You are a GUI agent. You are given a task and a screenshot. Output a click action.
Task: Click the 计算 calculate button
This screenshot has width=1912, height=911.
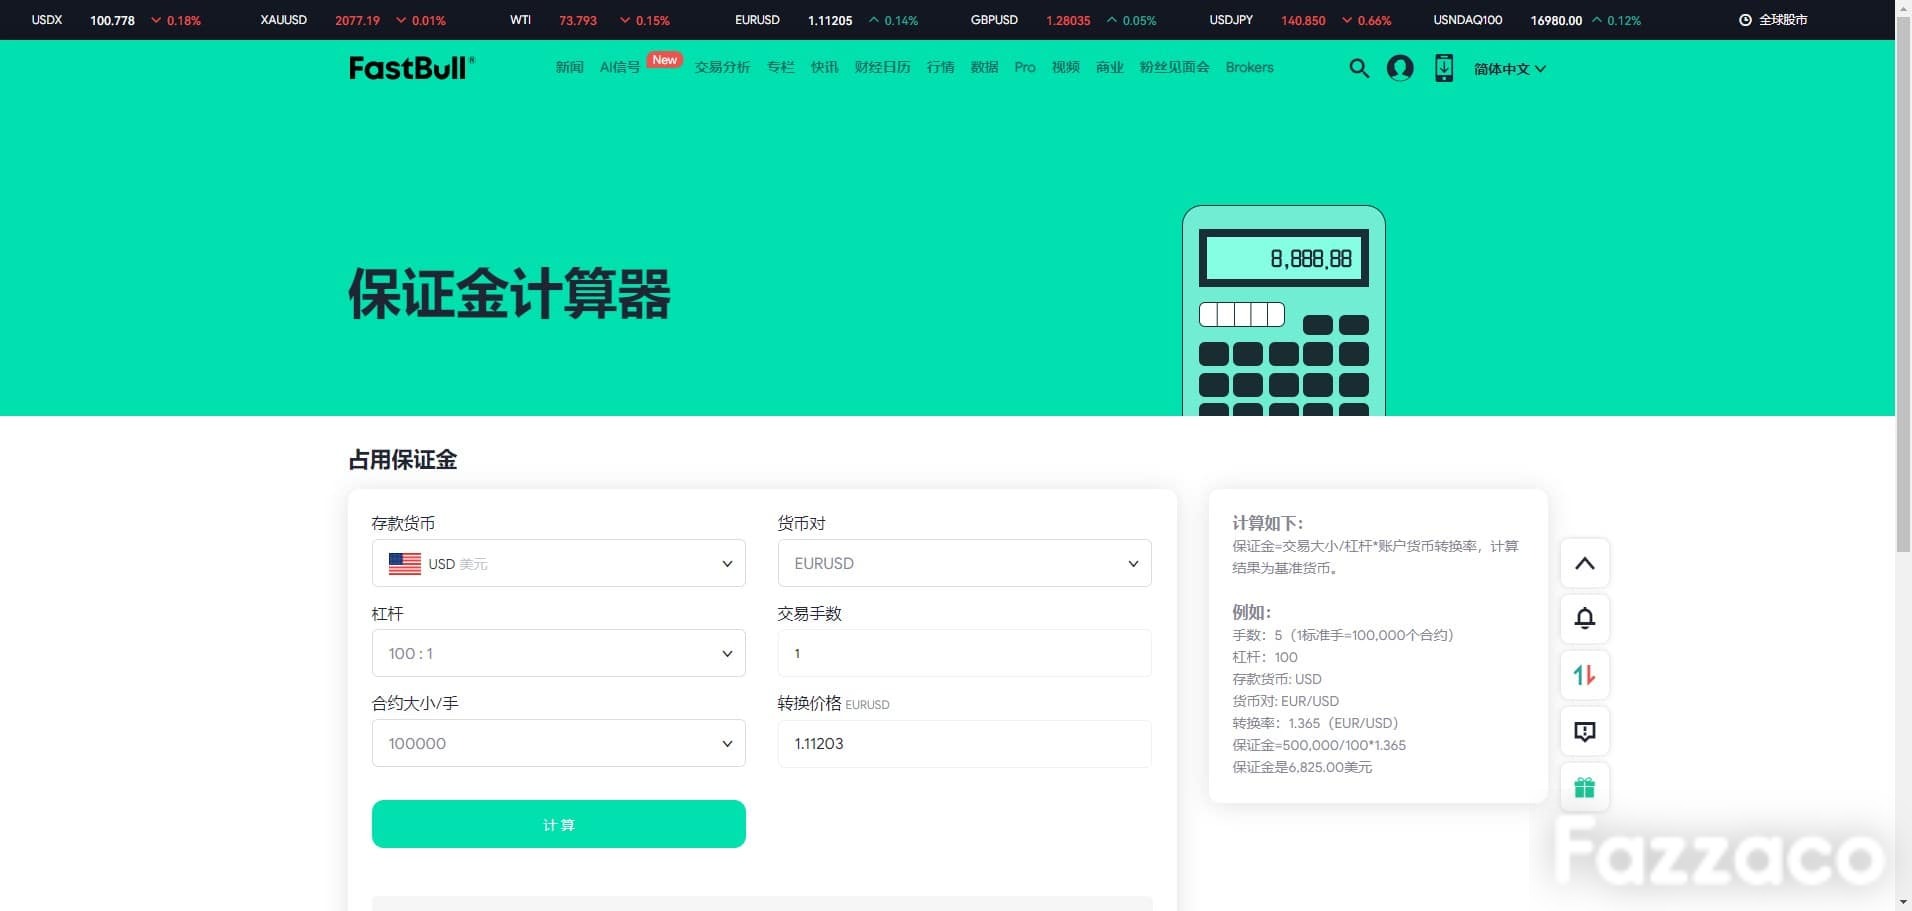pyautogui.click(x=558, y=824)
